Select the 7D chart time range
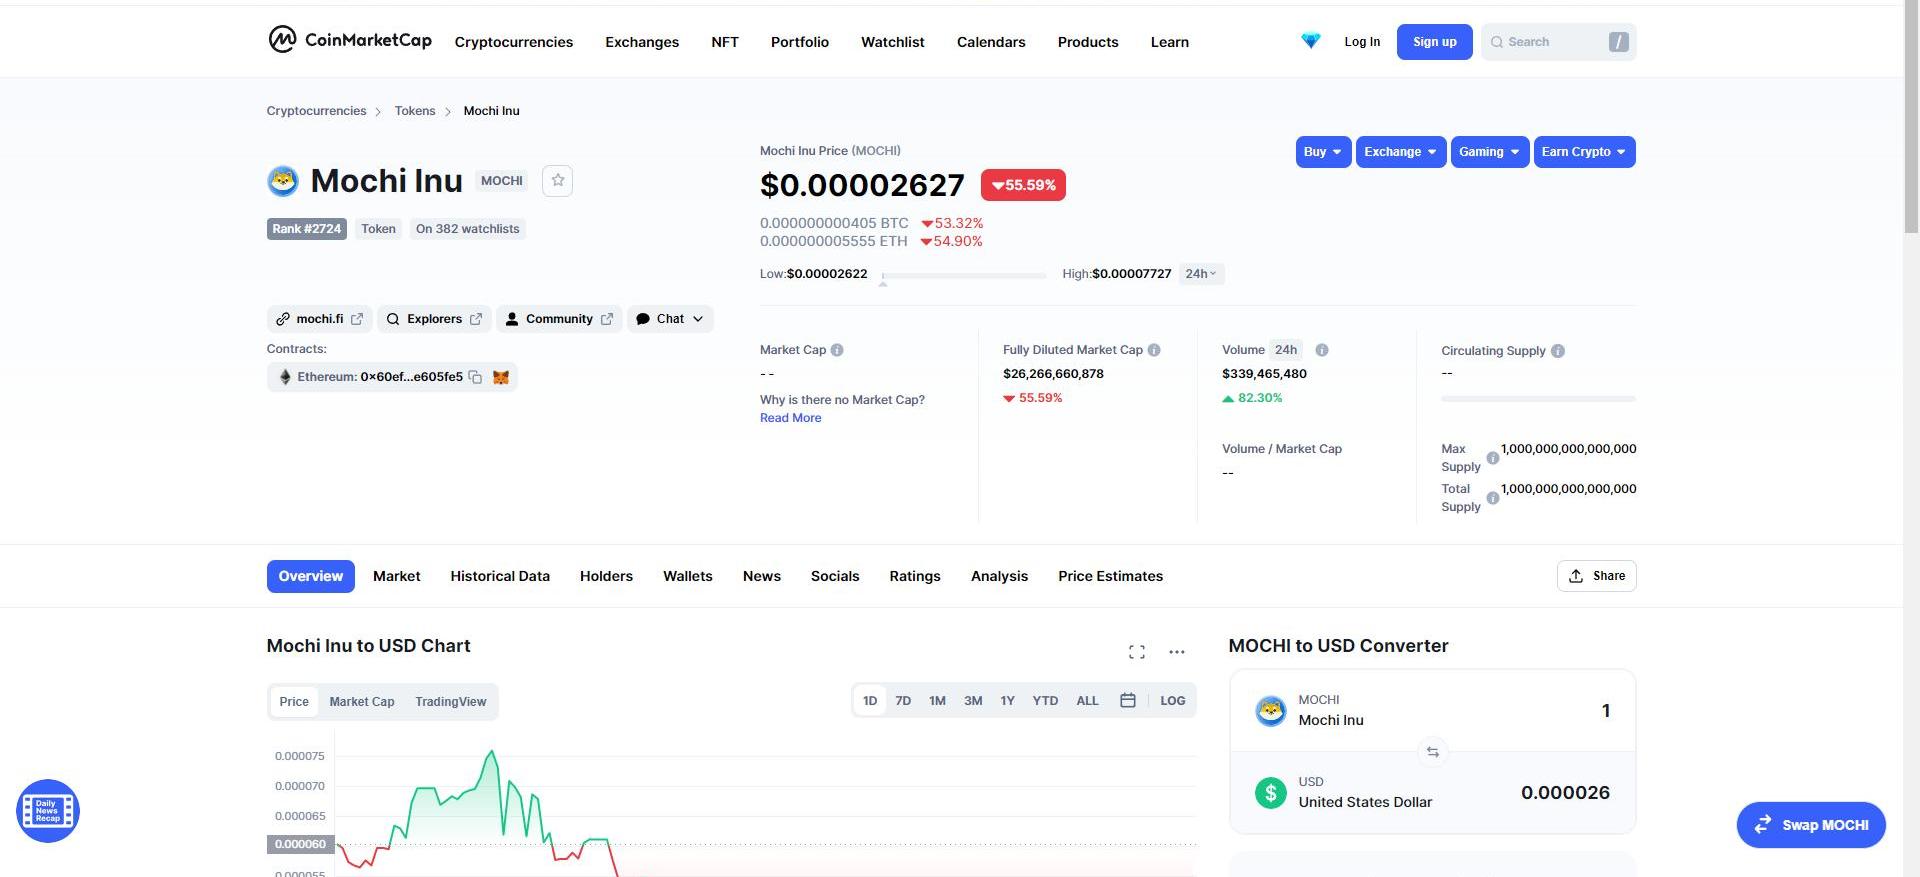 (903, 701)
